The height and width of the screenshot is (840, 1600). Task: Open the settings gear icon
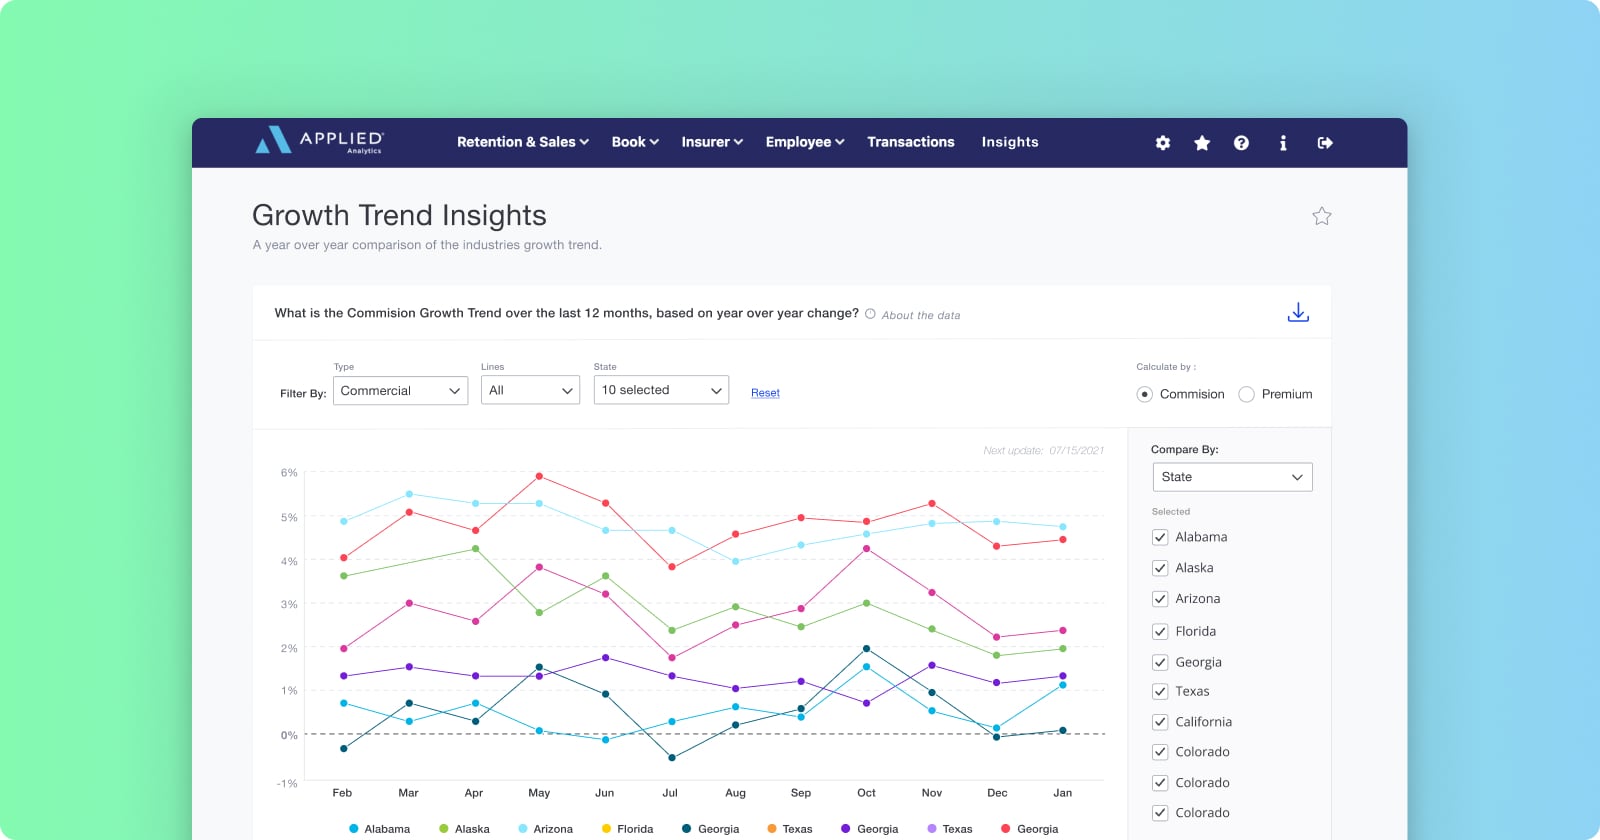(x=1162, y=143)
